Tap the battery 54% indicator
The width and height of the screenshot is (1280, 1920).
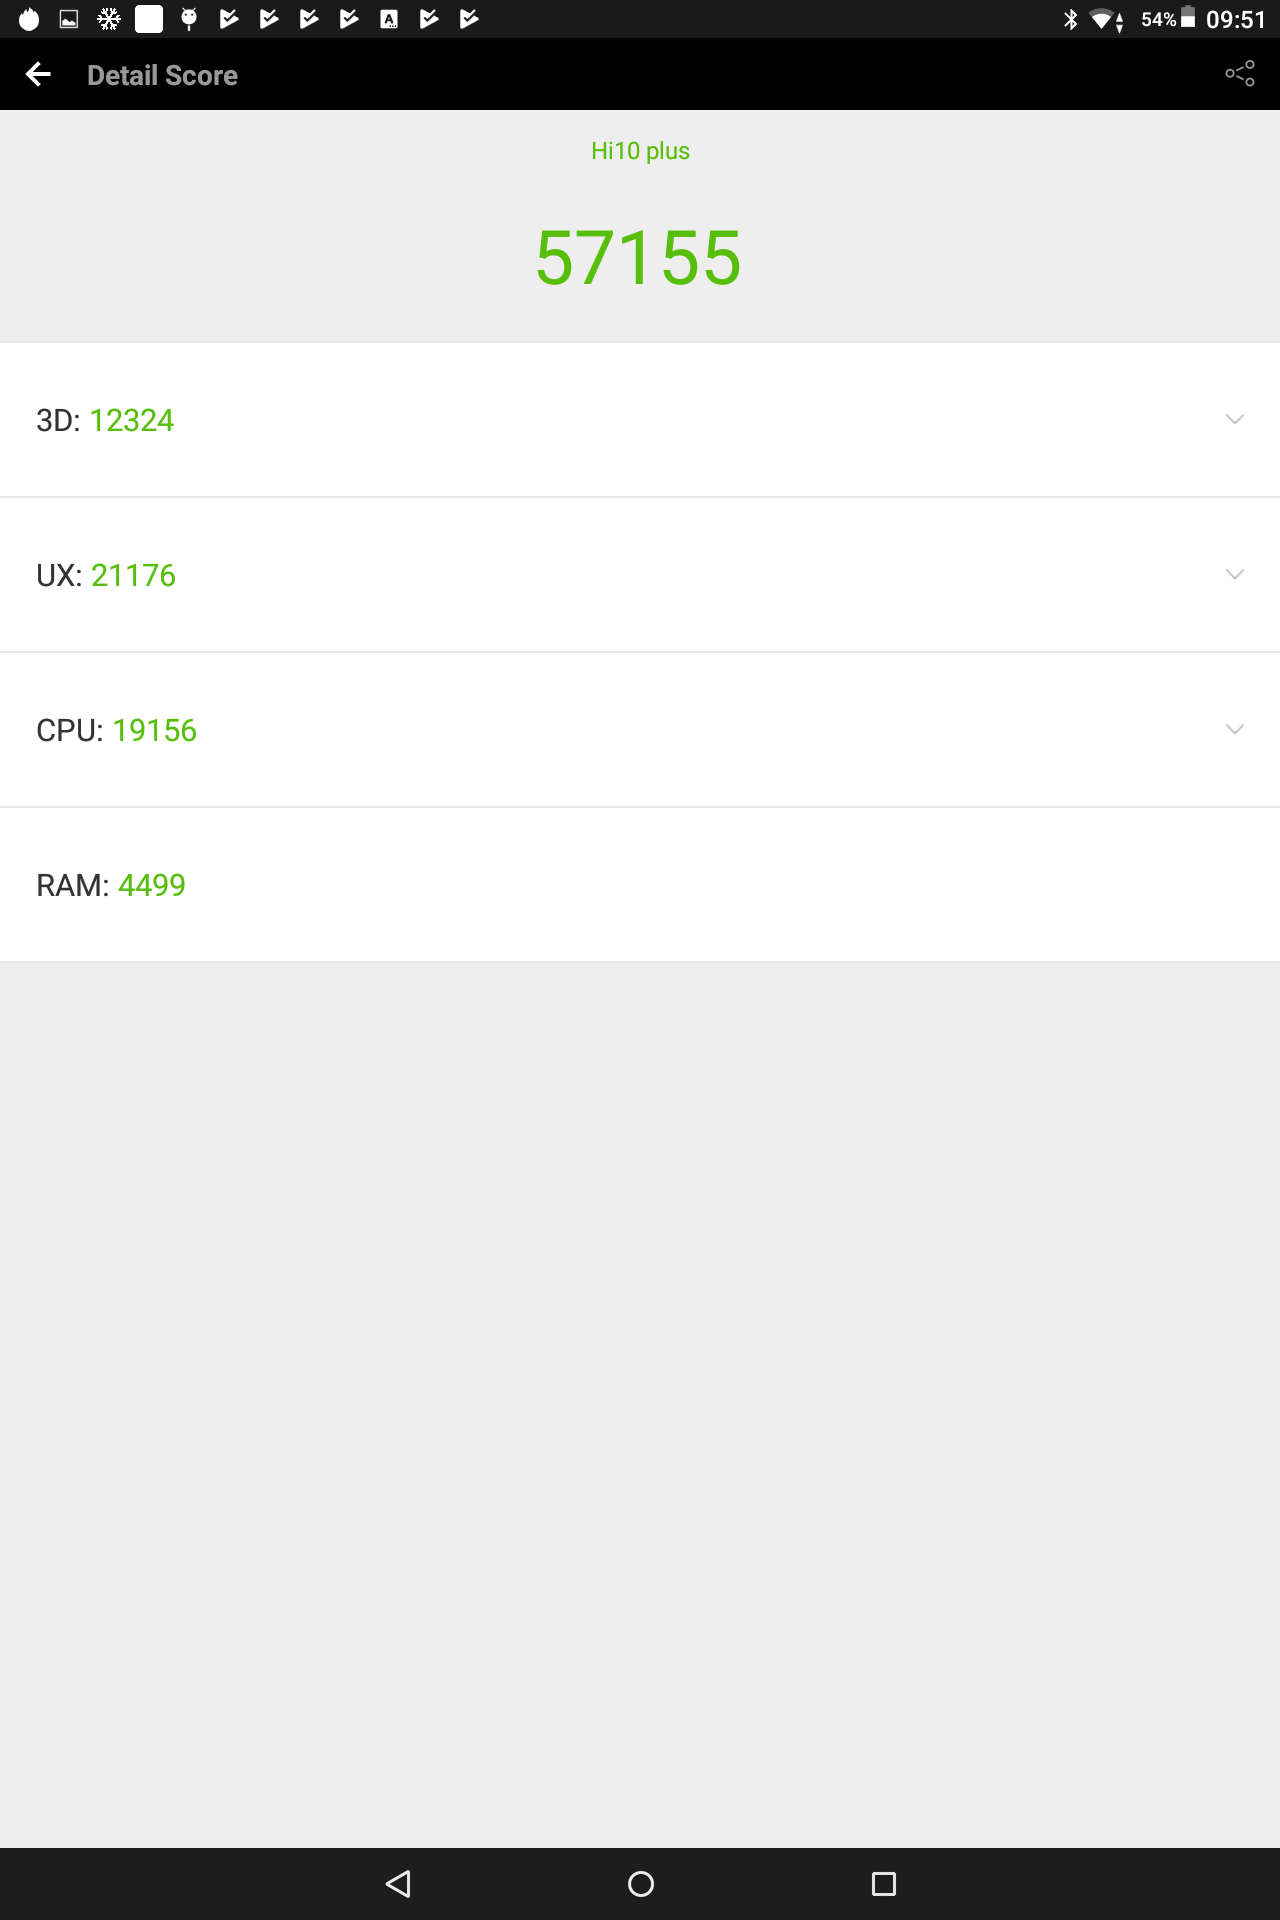pos(1168,19)
